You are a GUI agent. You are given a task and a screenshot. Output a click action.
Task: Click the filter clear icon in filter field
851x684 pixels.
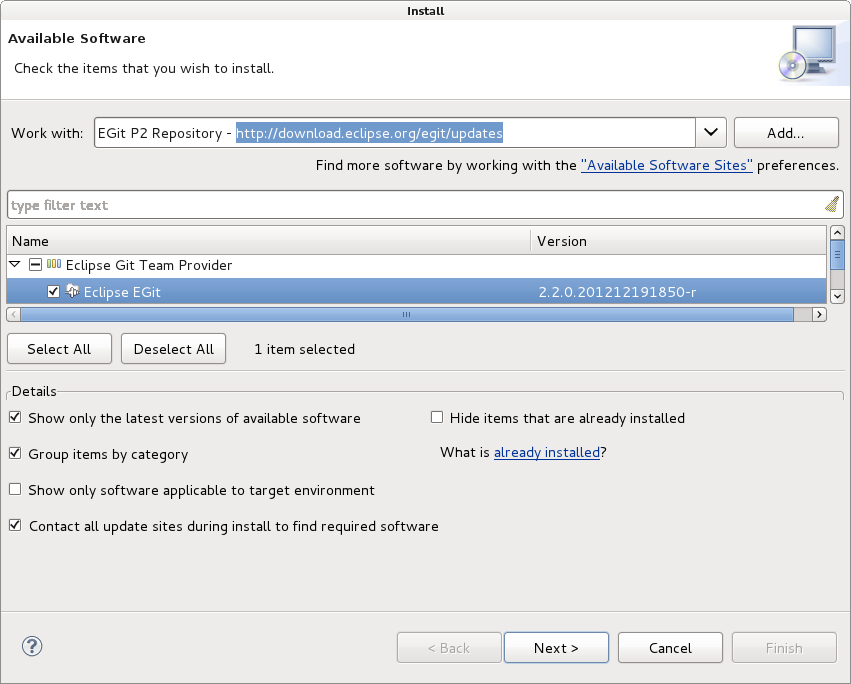click(x=832, y=204)
